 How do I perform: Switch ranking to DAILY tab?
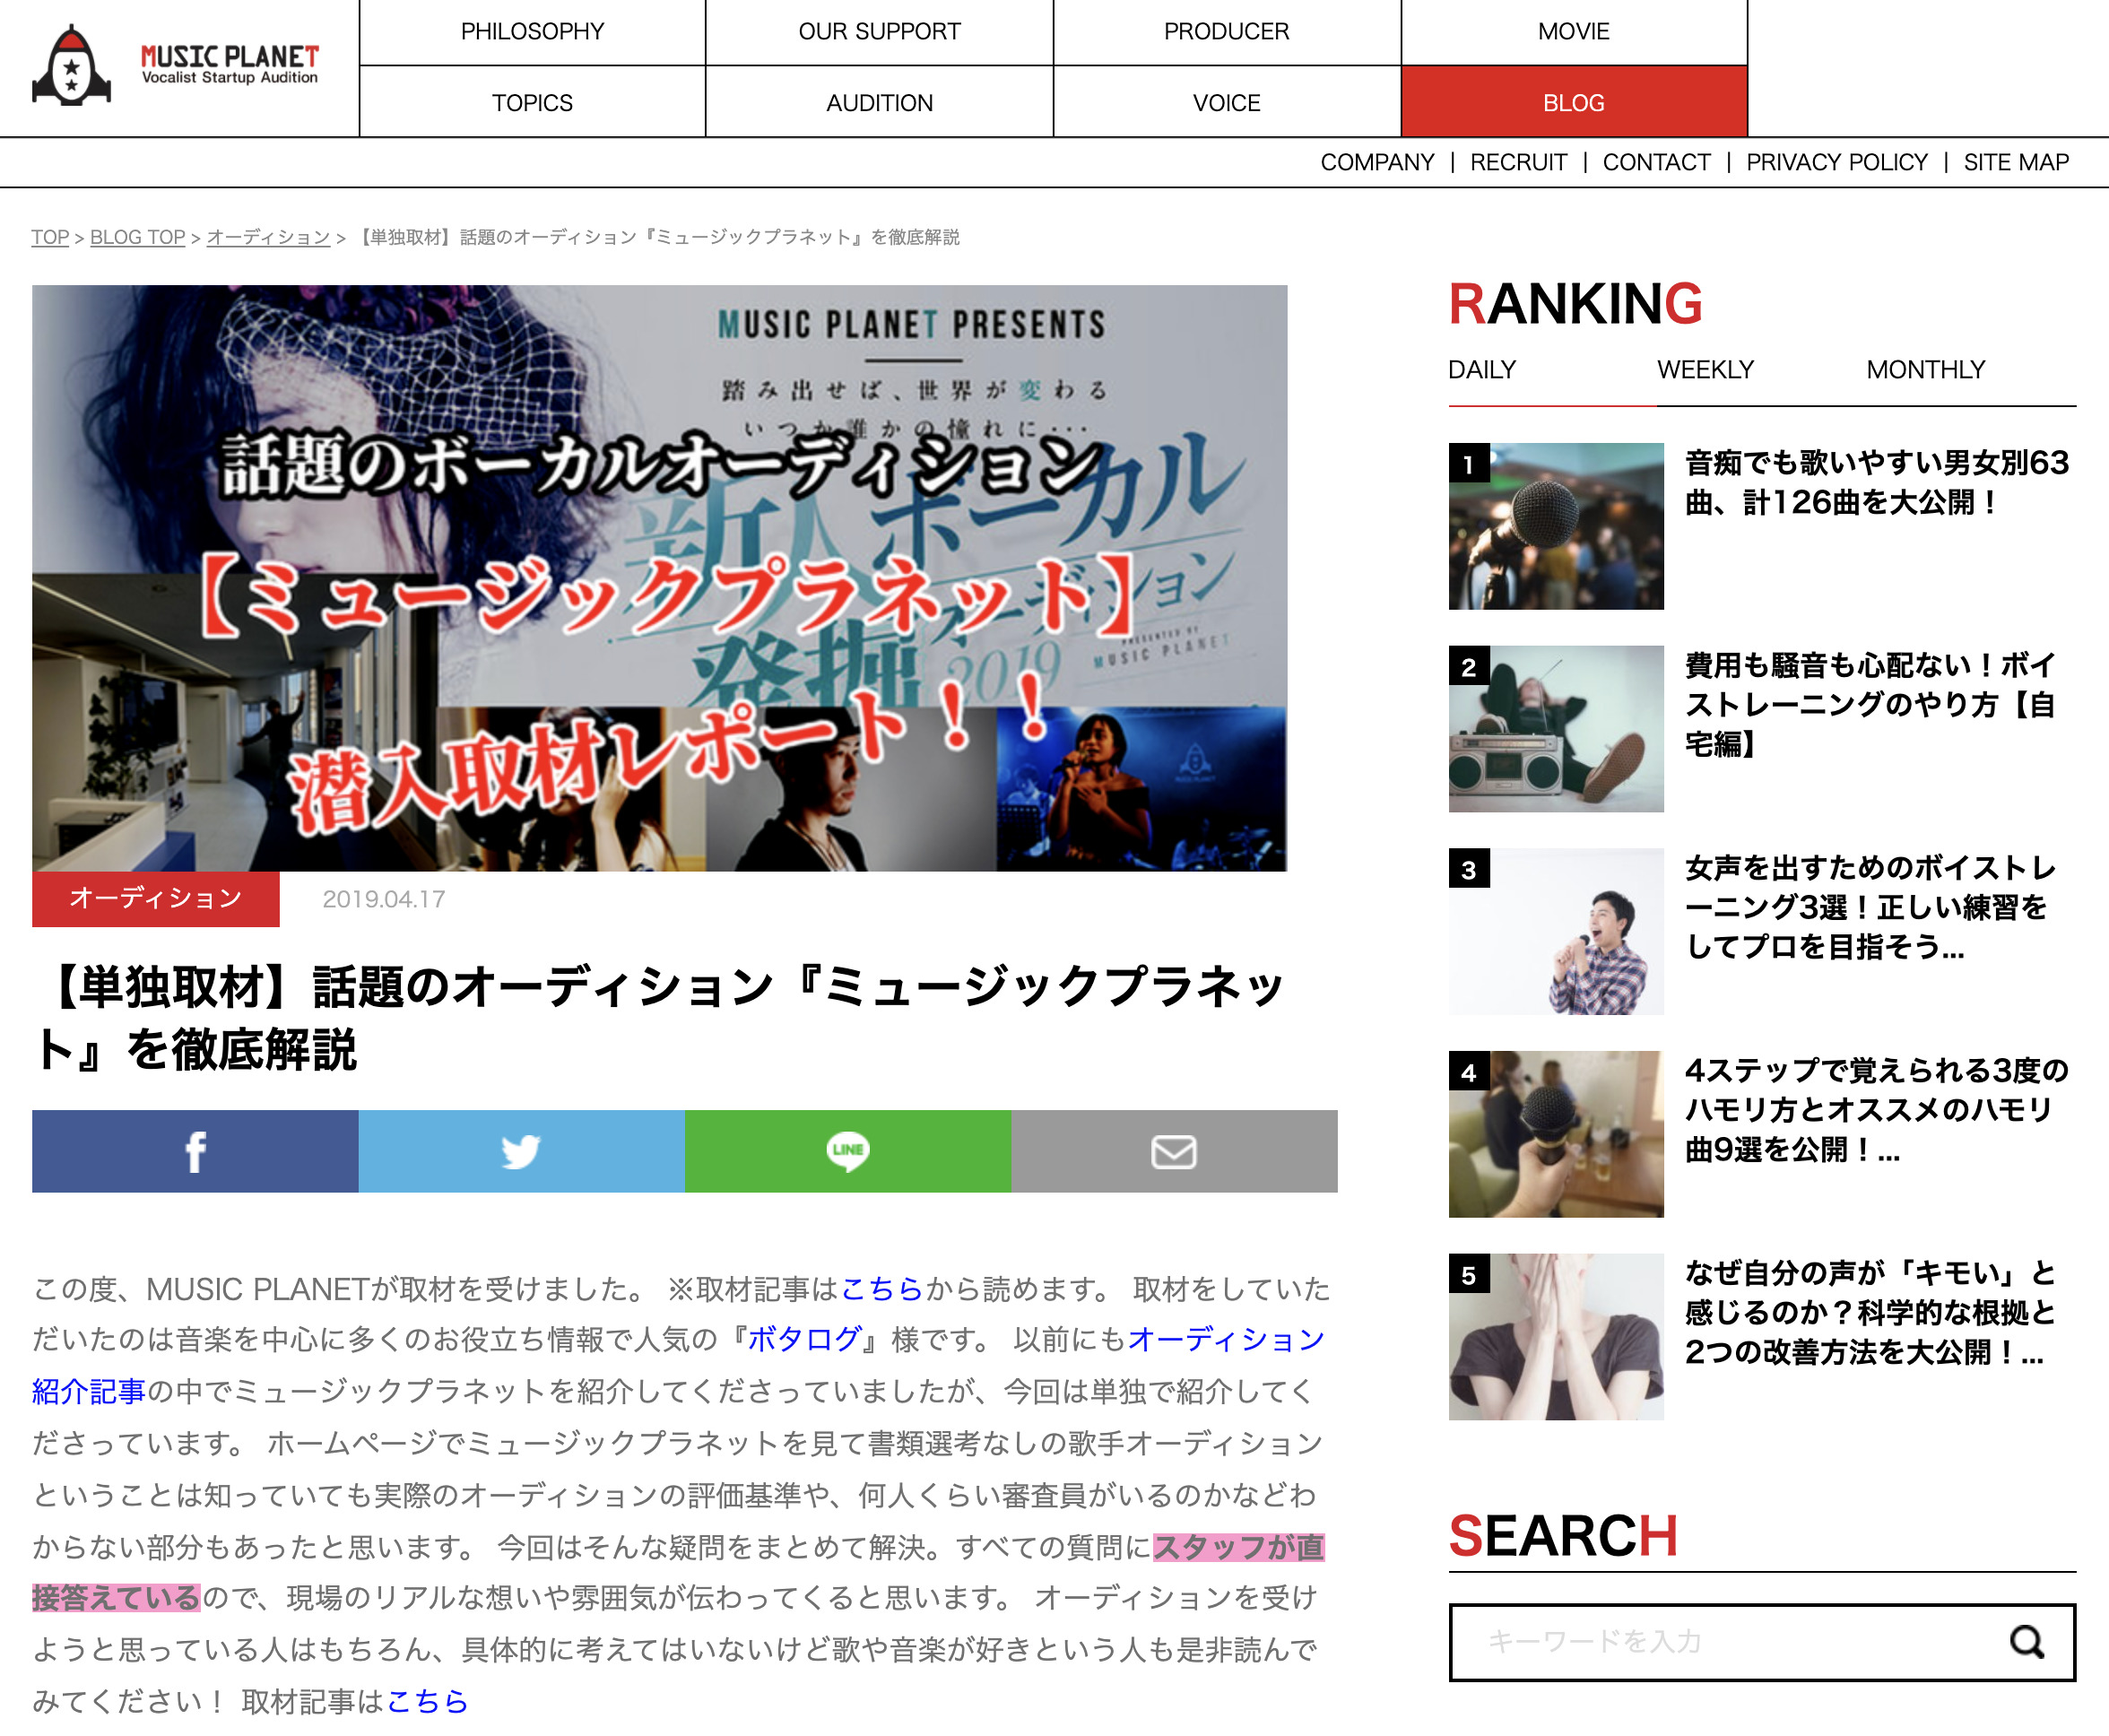[x=1482, y=370]
